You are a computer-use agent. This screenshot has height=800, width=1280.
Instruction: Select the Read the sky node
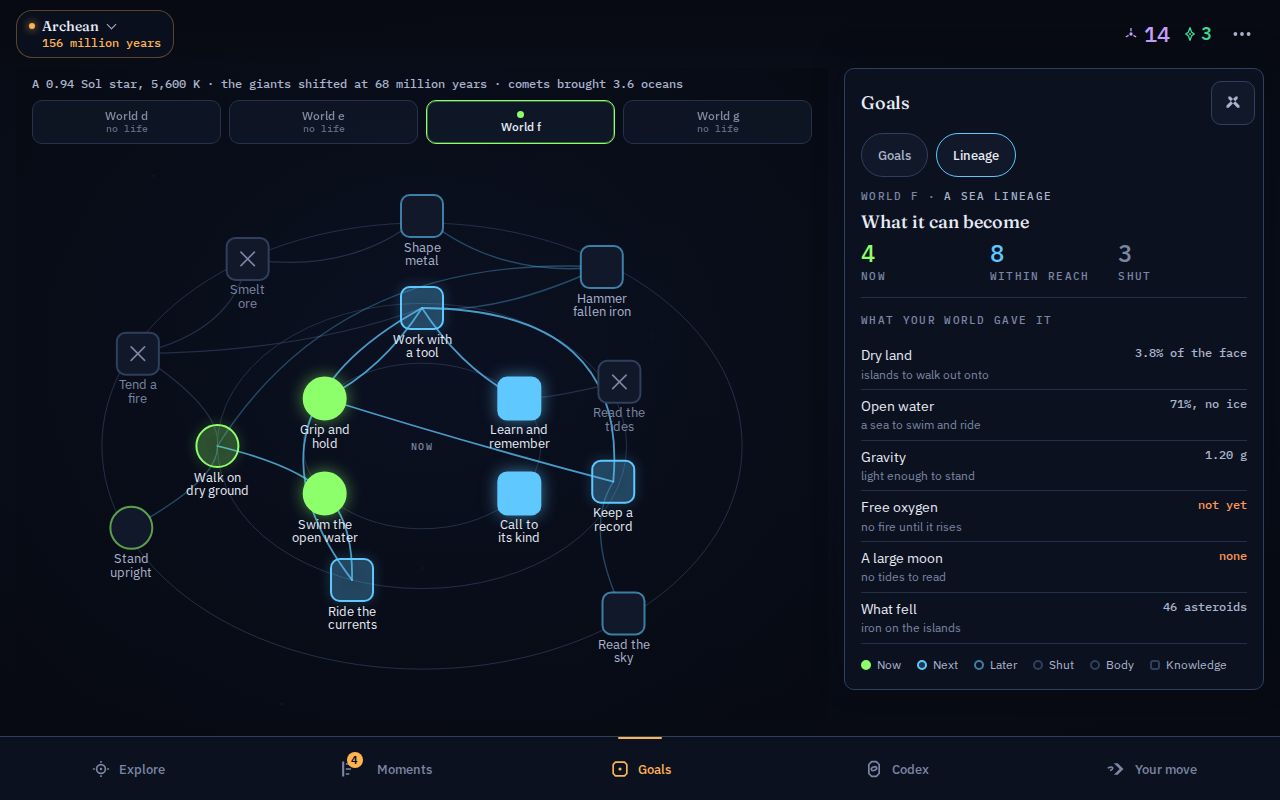click(623, 613)
